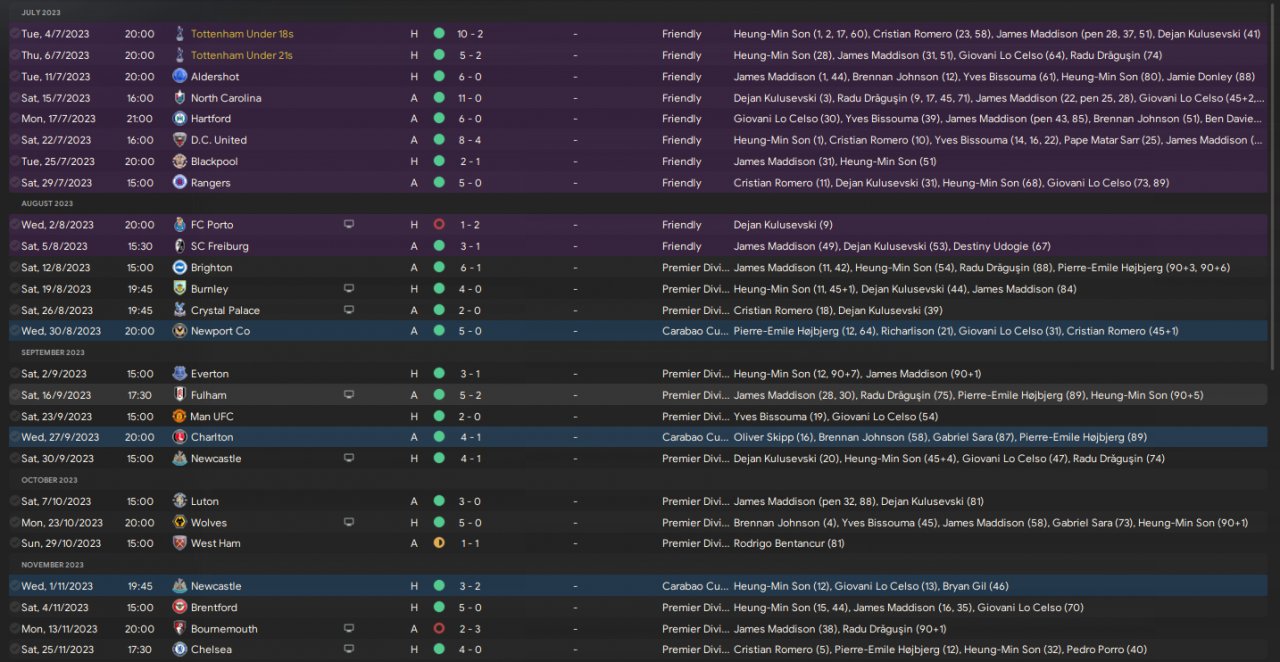This screenshot has height=662, width=1280.
Task: Click the Brighton club badge
Action: (180, 268)
